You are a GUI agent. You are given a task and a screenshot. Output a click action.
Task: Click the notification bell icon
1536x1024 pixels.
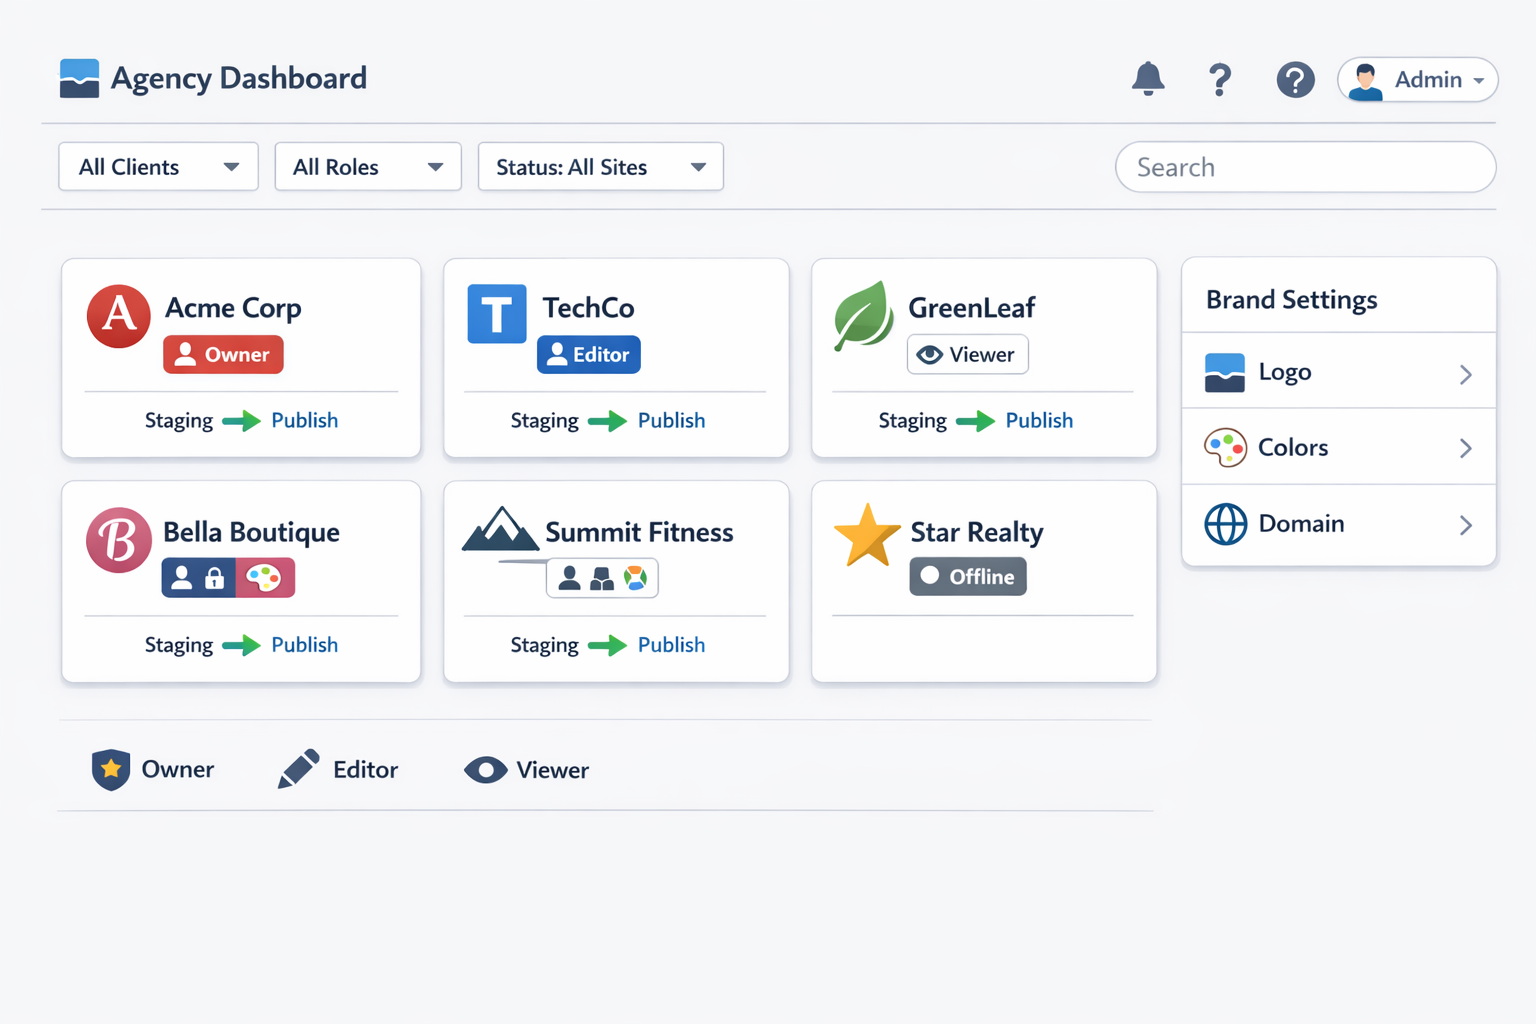tap(1148, 80)
